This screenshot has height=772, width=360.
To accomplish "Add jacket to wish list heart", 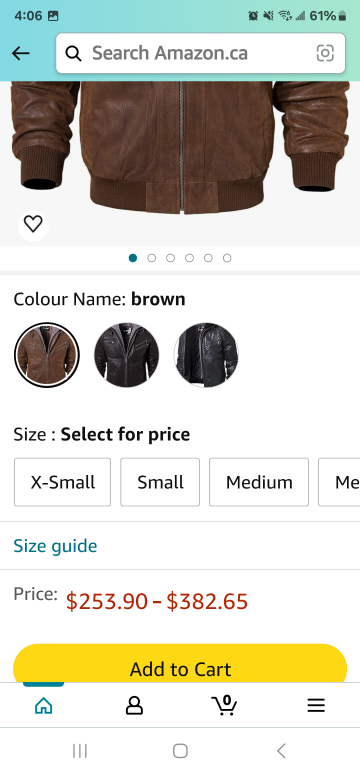I will click(33, 224).
